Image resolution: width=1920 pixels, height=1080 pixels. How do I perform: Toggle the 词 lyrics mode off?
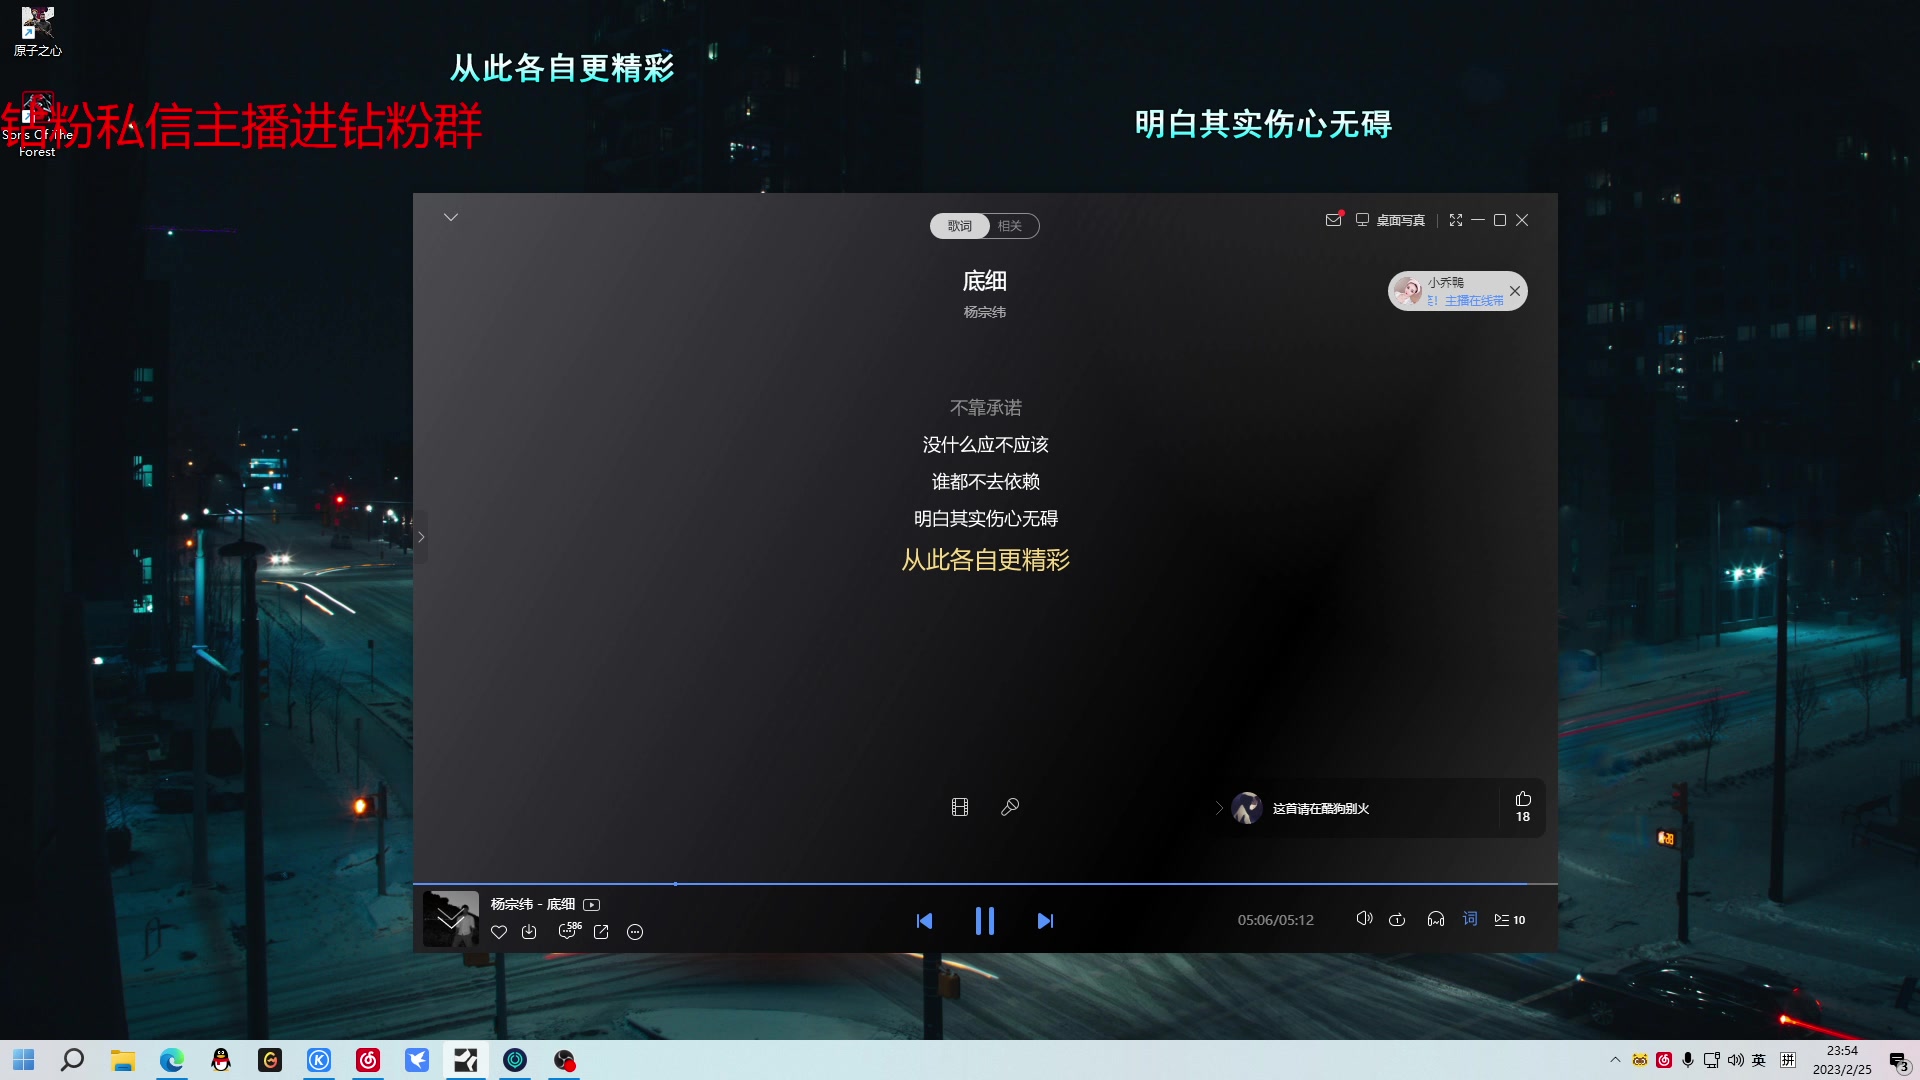click(x=1470, y=919)
